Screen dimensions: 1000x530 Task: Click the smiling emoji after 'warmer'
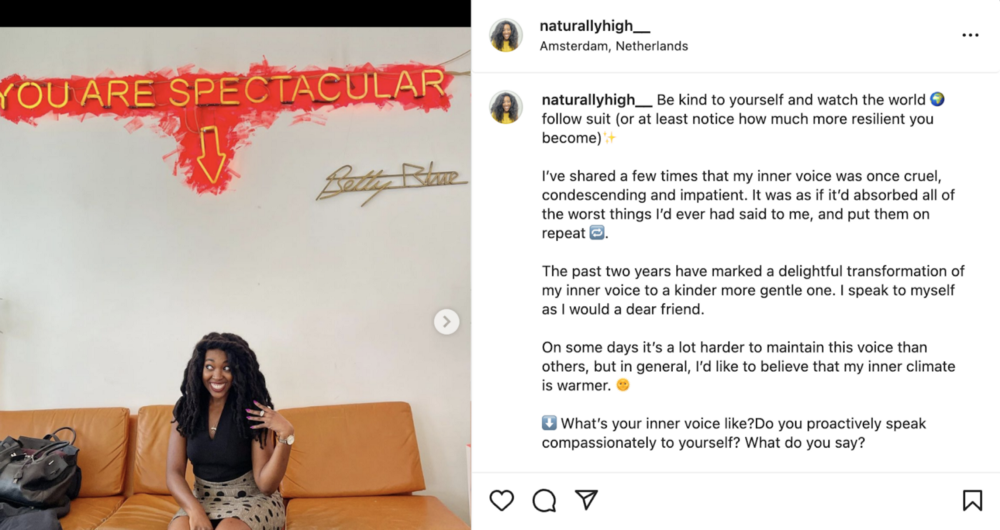point(623,385)
